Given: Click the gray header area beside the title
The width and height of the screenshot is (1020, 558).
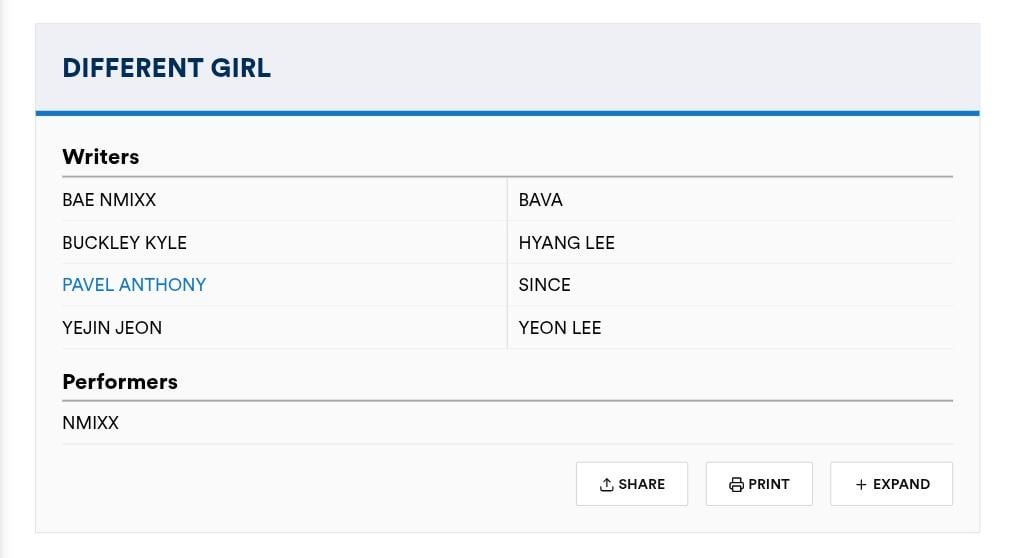Looking at the screenshot, I should (x=620, y=68).
